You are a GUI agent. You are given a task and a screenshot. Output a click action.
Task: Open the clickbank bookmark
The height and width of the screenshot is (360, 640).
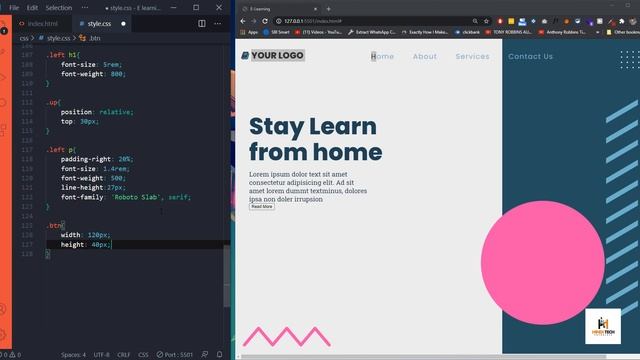tap(467, 32)
